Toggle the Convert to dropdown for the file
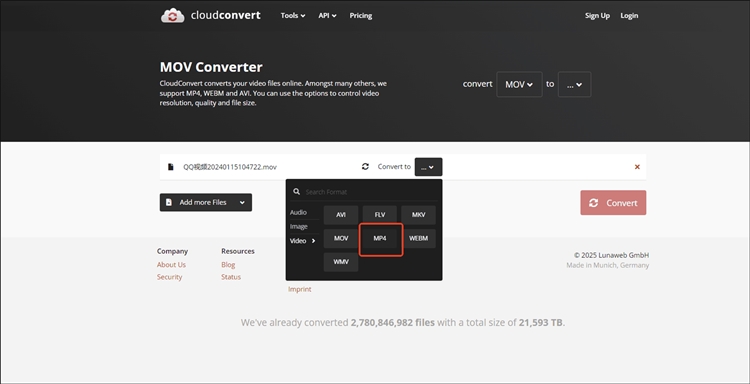Screen dimensions: 750x384 pos(428,167)
